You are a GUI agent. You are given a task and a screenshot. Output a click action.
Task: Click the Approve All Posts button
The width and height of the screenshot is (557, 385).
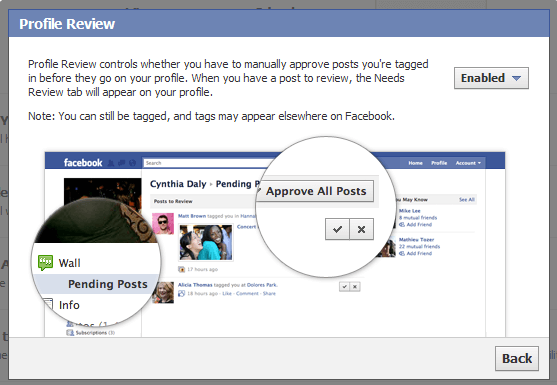[316, 191]
